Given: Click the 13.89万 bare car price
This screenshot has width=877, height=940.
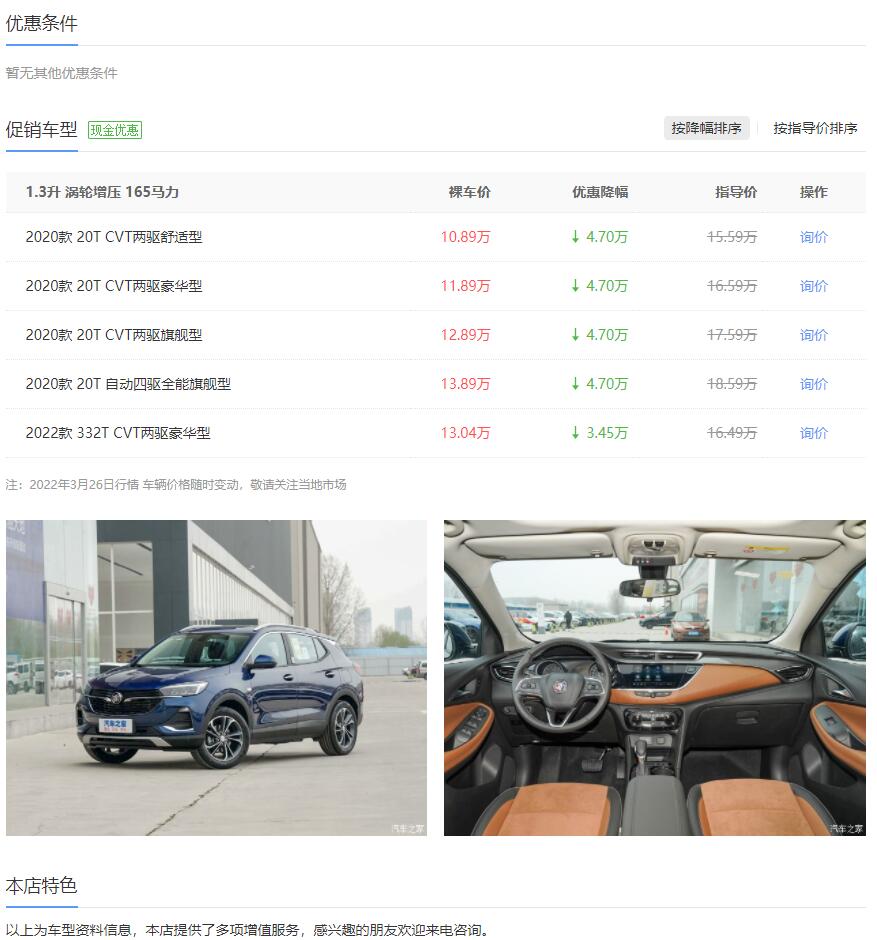Looking at the screenshot, I should [x=465, y=384].
